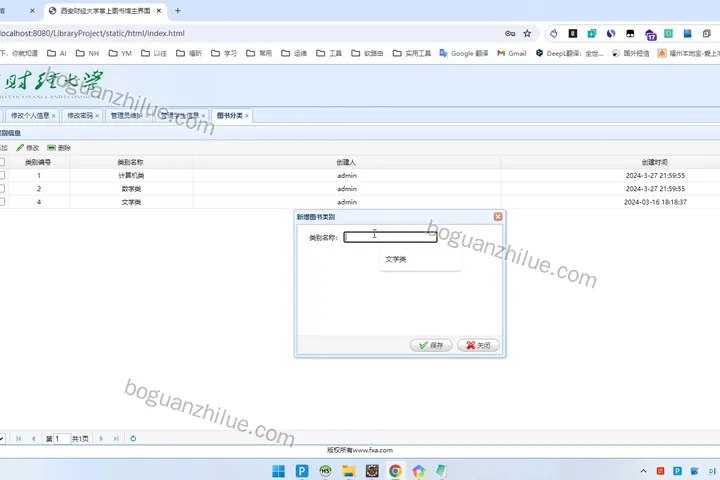This screenshot has width=720, height=480.
Task: Open File Explorer from the taskbar
Action: (x=349, y=471)
